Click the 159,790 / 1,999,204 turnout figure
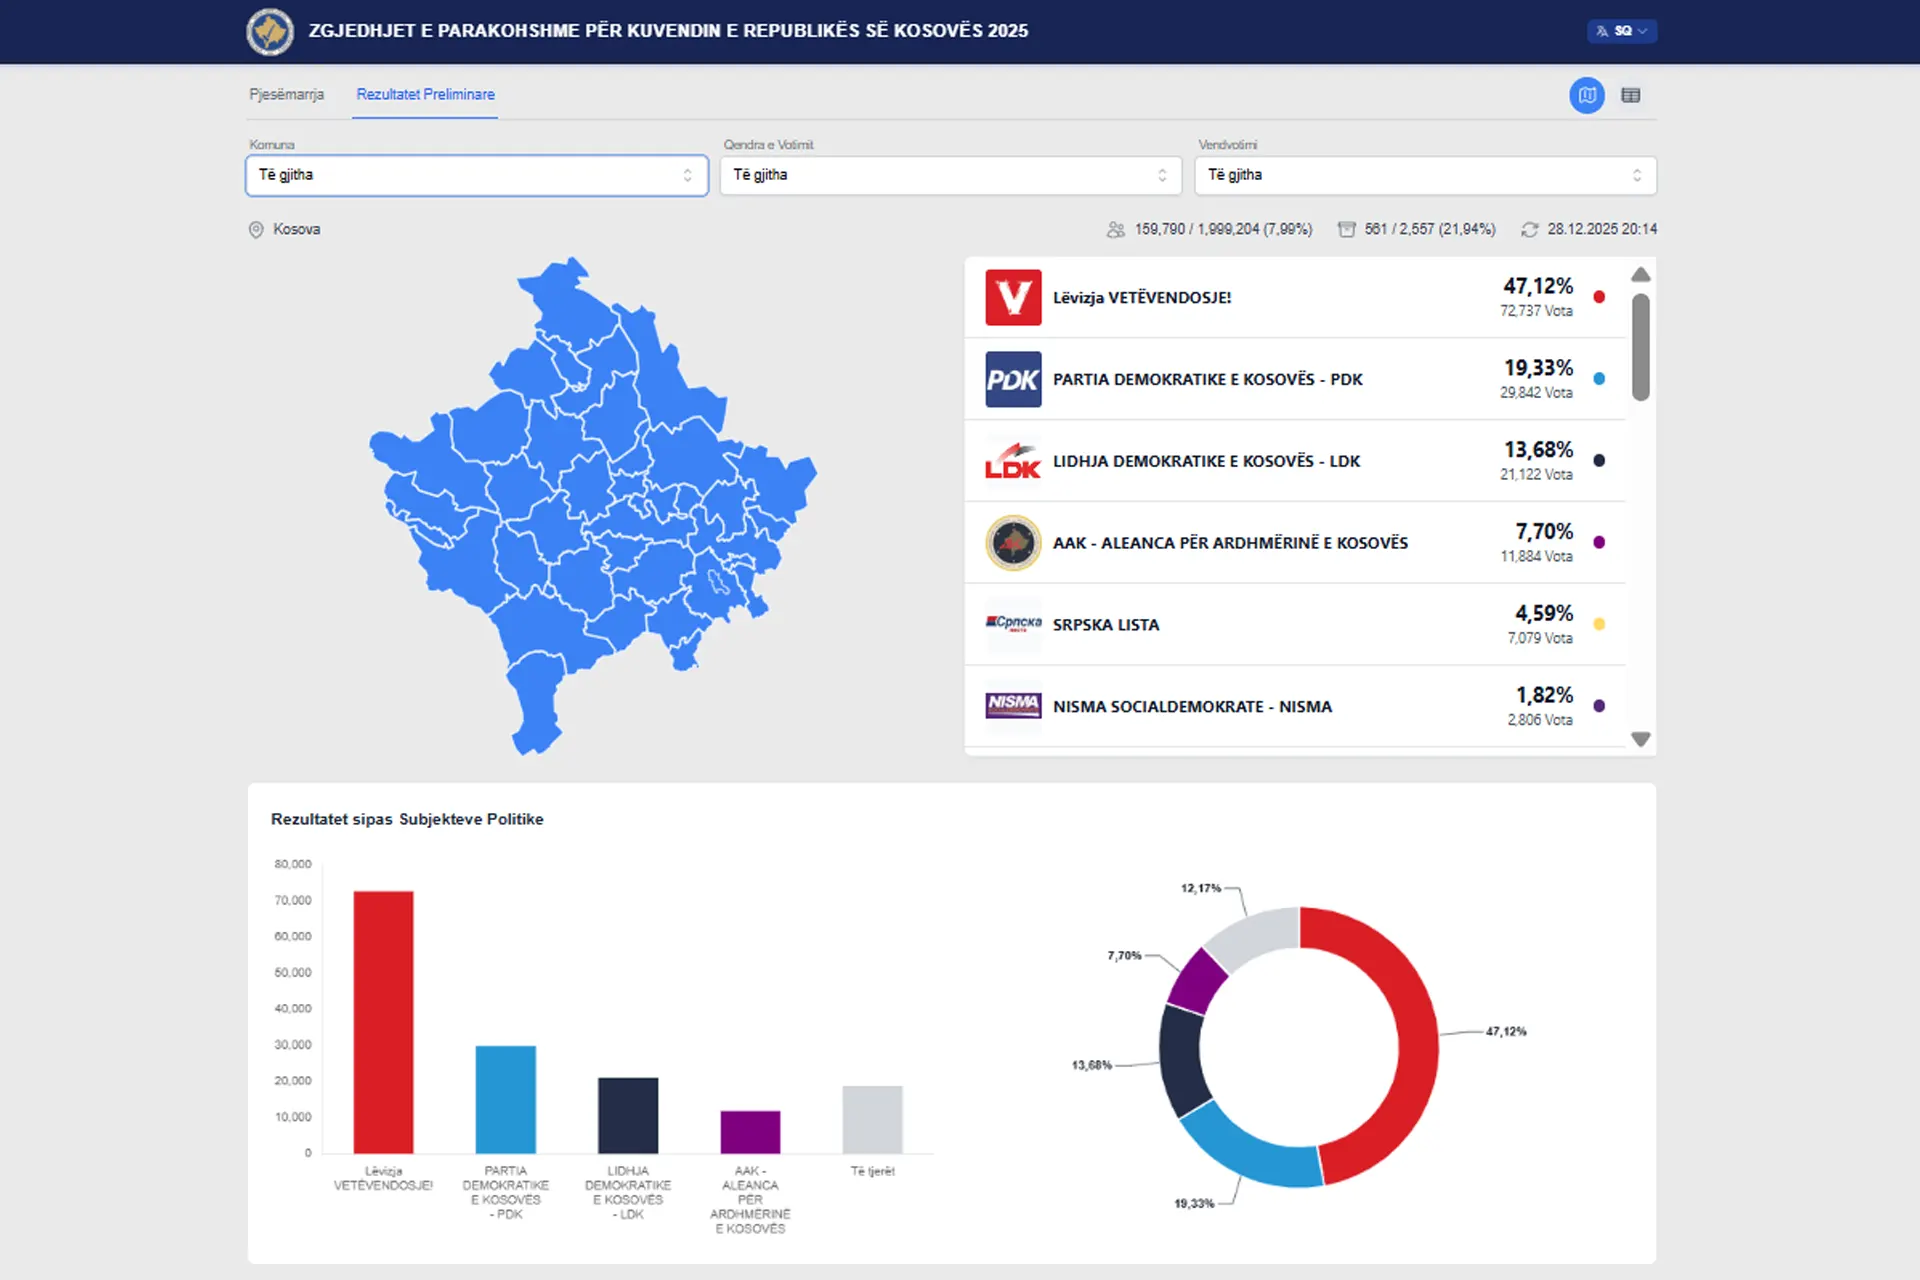 1223,229
